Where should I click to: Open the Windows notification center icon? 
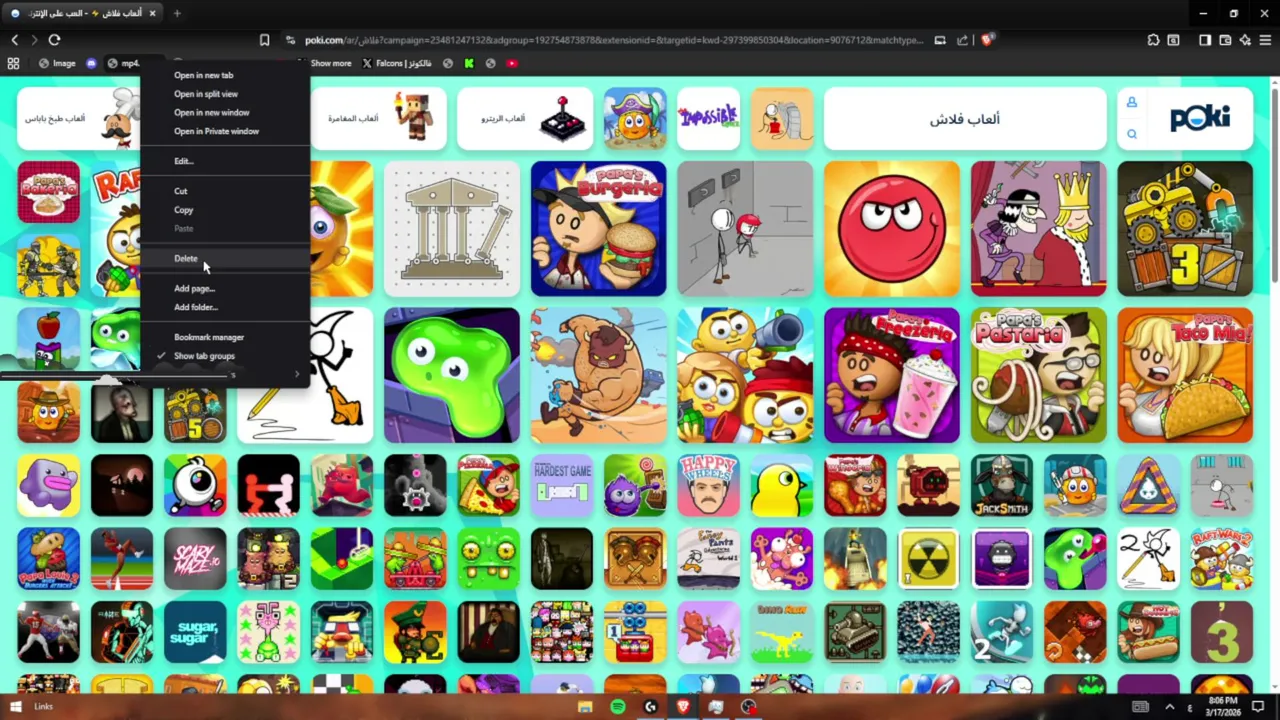1258,707
